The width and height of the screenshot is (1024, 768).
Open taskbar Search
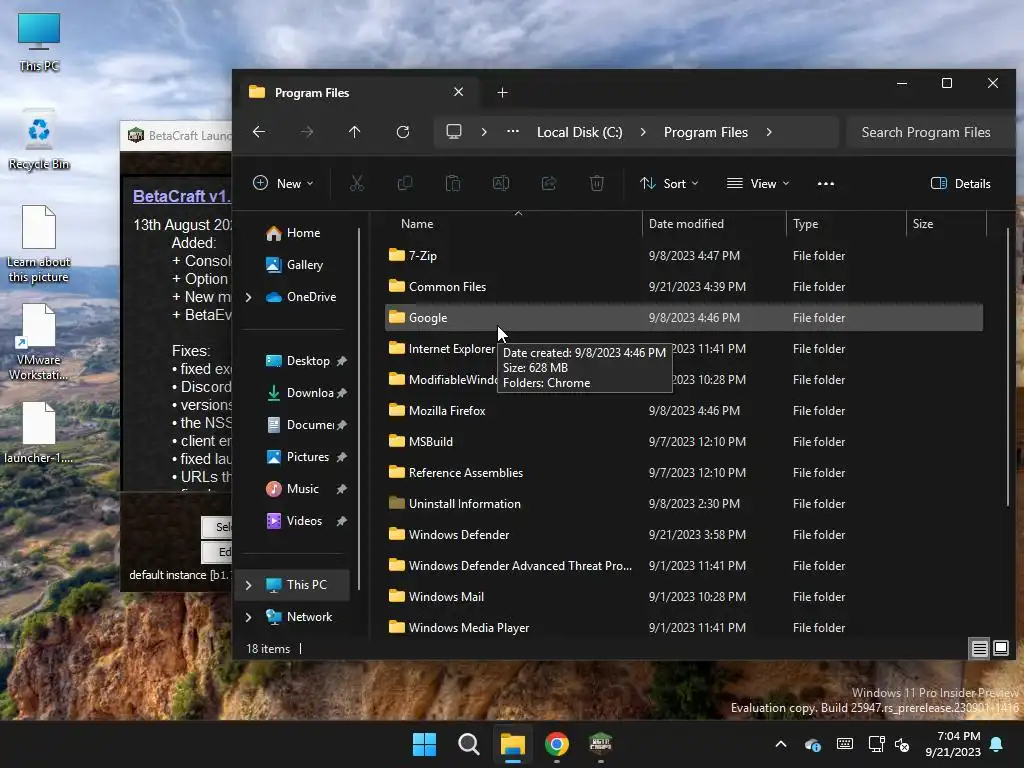coord(468,744)
